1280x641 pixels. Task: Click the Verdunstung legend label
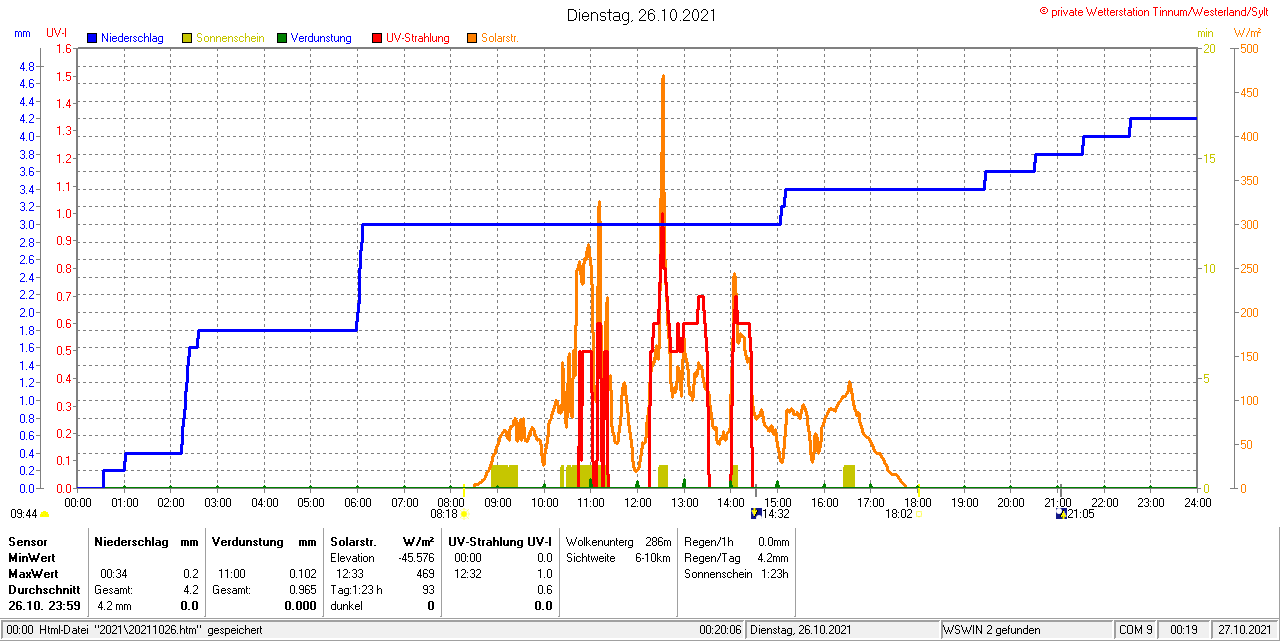click(321, 38)
